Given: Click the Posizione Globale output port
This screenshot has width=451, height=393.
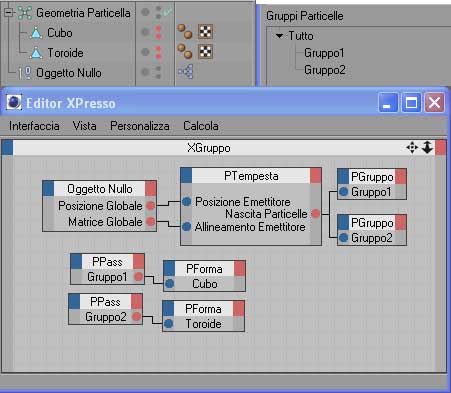Looking at the screenshot, I should point(151,206).
